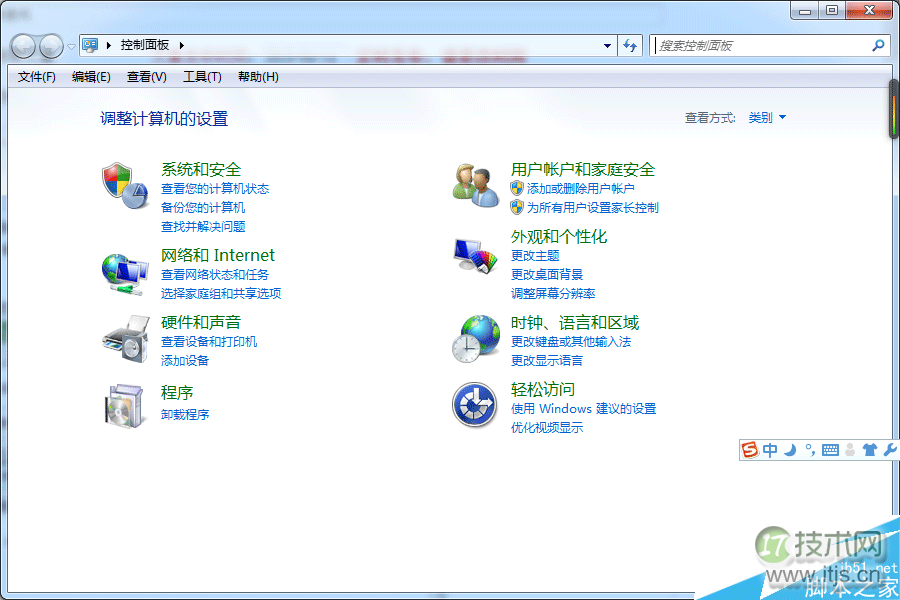This screenshot has height=600, width=900.
Task: Toggle full/half width with the moon icon
Action: click(789, 450)
